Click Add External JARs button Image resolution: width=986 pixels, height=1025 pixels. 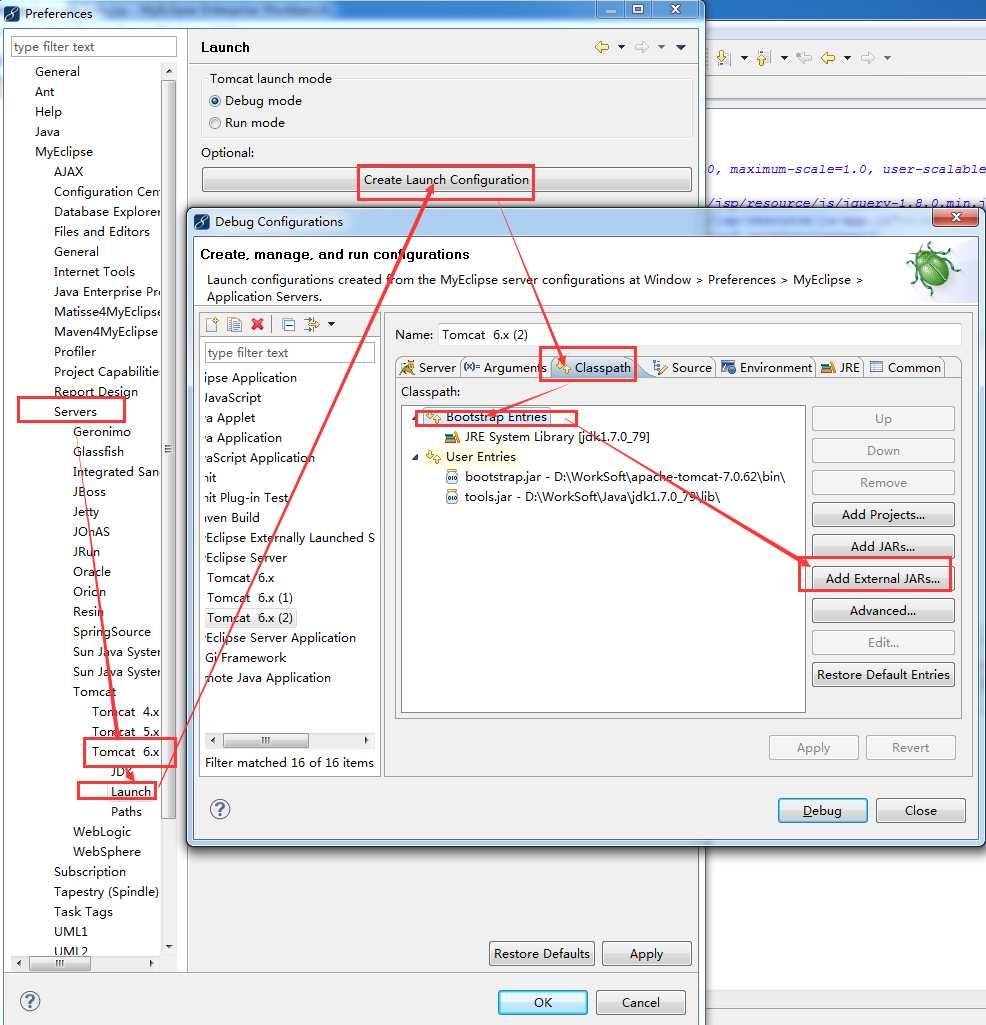pyautogui.click(x=883, y=579)
